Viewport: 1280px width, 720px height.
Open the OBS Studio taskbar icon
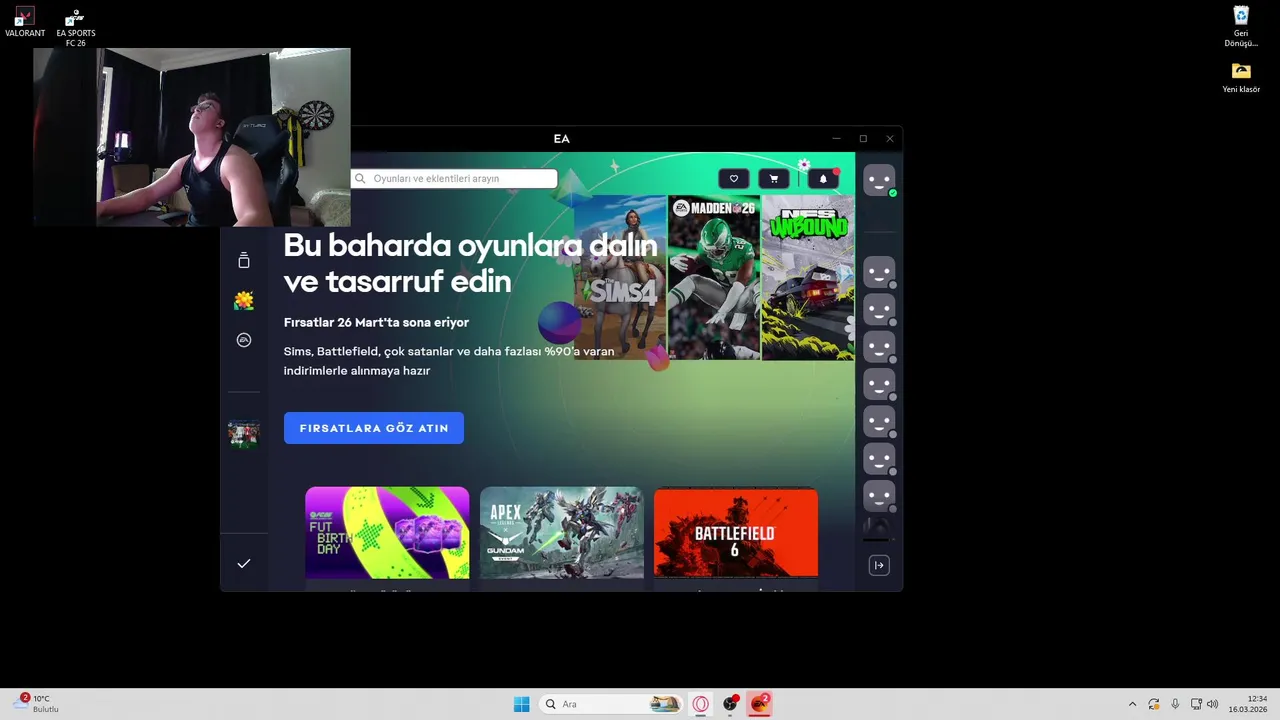(731, 704)
